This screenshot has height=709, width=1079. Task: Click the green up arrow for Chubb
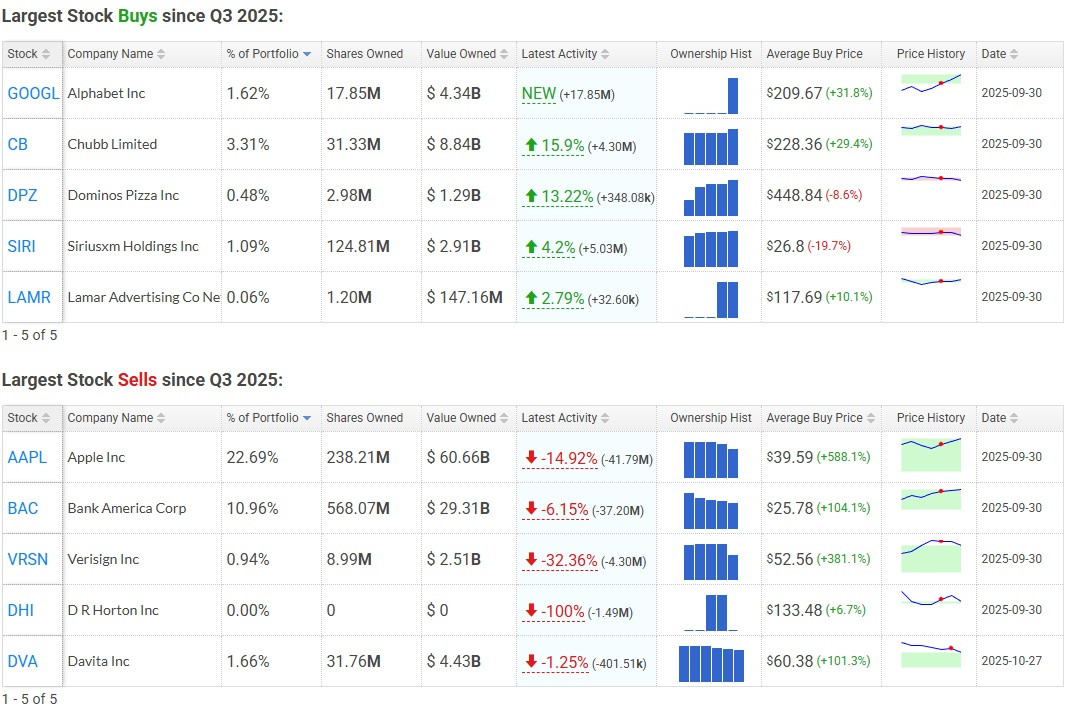pyautogui.click(x=531, y=145)
